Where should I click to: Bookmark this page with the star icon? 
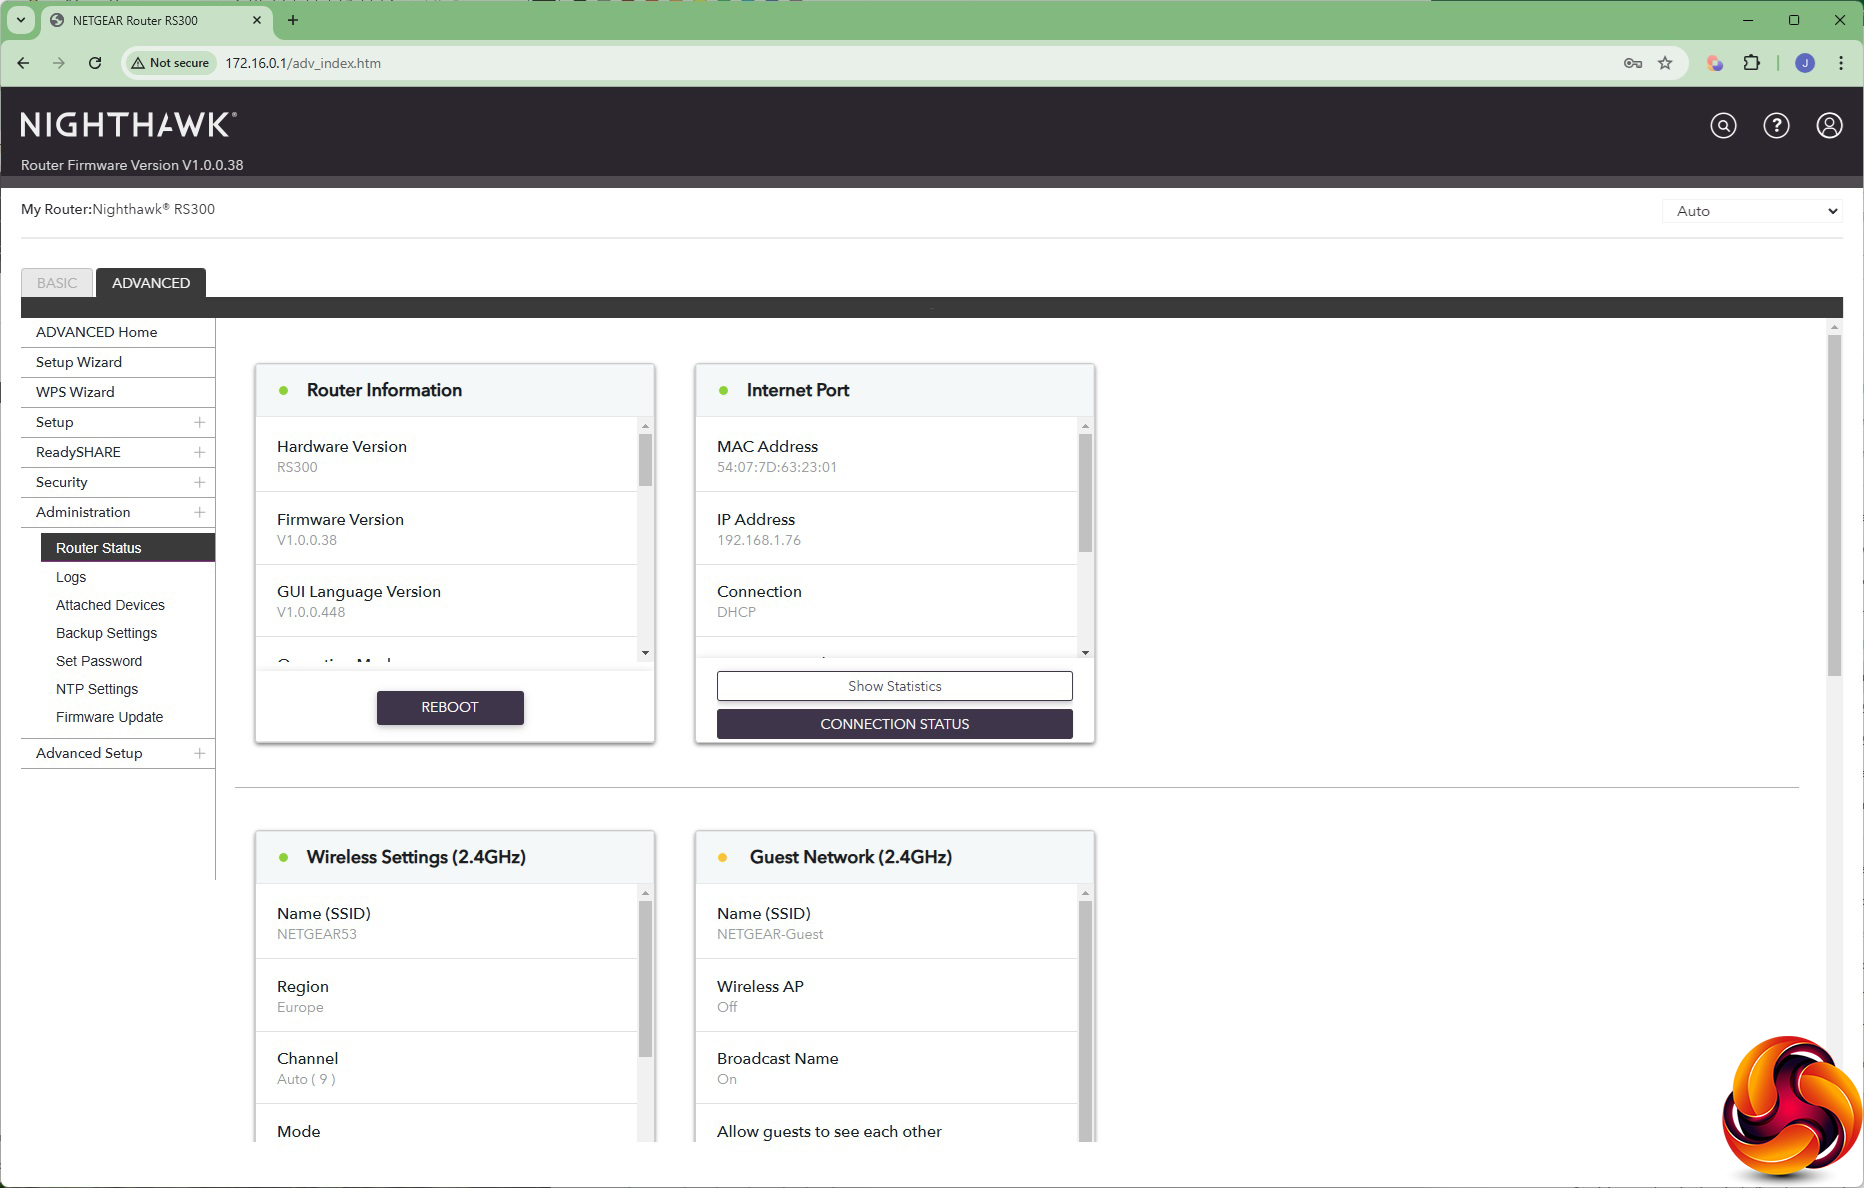[x=1665, y=63]
